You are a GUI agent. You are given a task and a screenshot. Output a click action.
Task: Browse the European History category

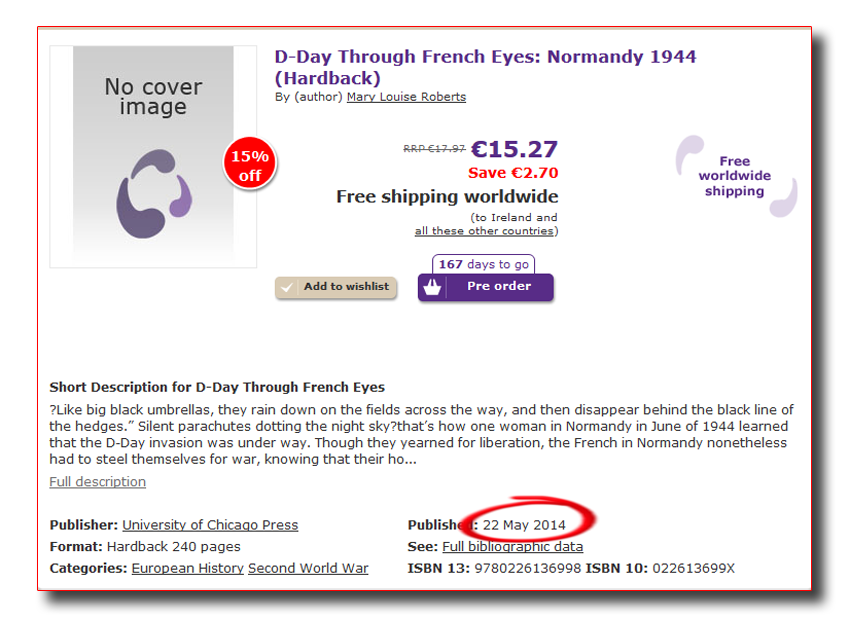tap(187, 569)
